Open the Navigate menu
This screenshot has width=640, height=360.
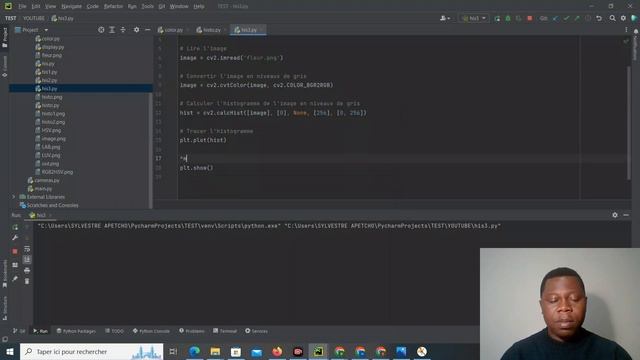pyautogui.click(x=71, y=7)
